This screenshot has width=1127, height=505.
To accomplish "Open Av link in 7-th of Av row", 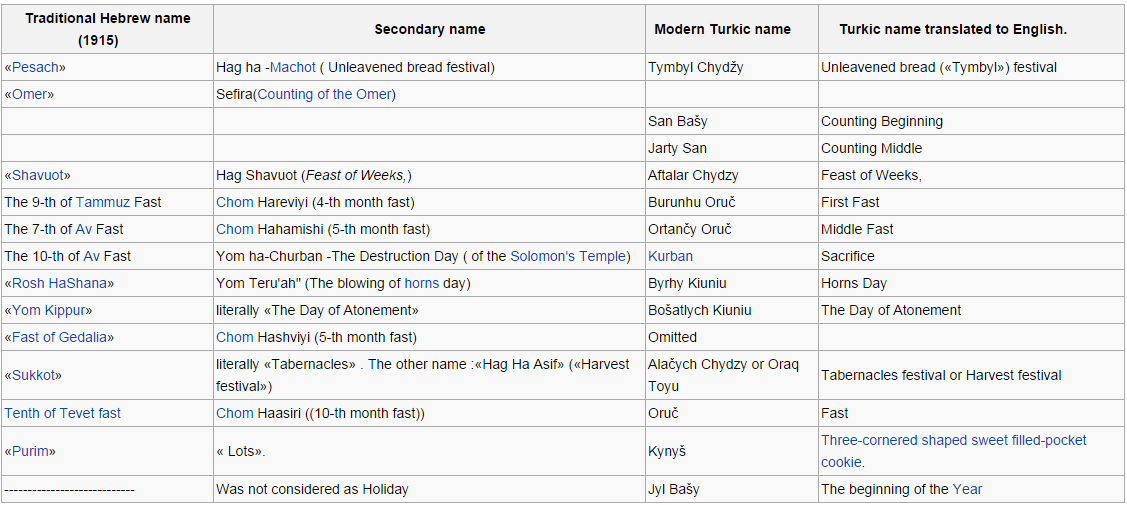I will [x=84, y=229].
